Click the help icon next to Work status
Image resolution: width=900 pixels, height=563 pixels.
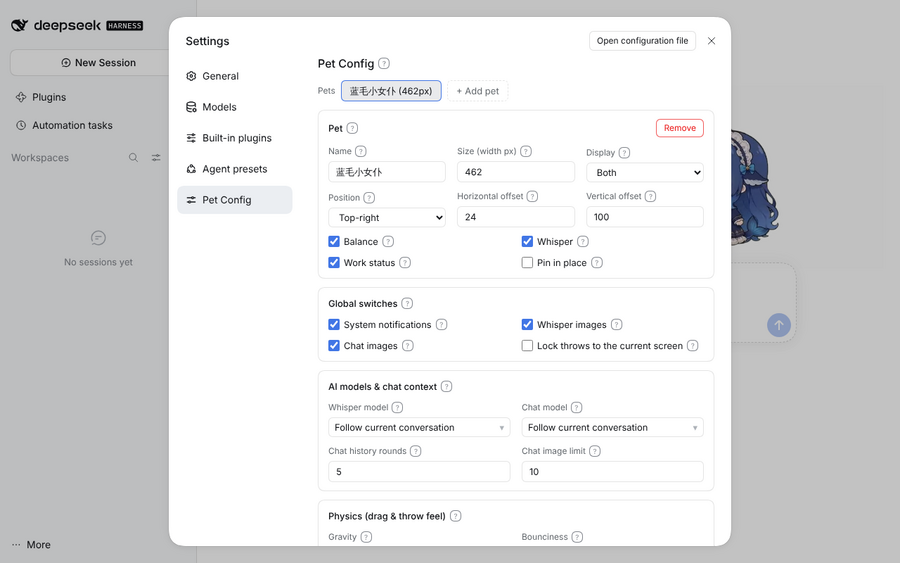[405, 263]
